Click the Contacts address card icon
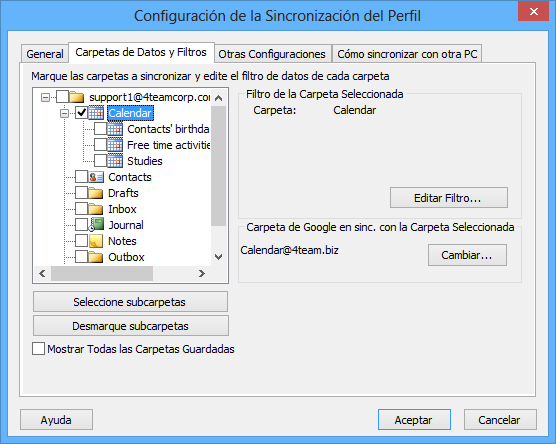Image resolution: width=556 pixels, height=444 pixels. (96, 177)
